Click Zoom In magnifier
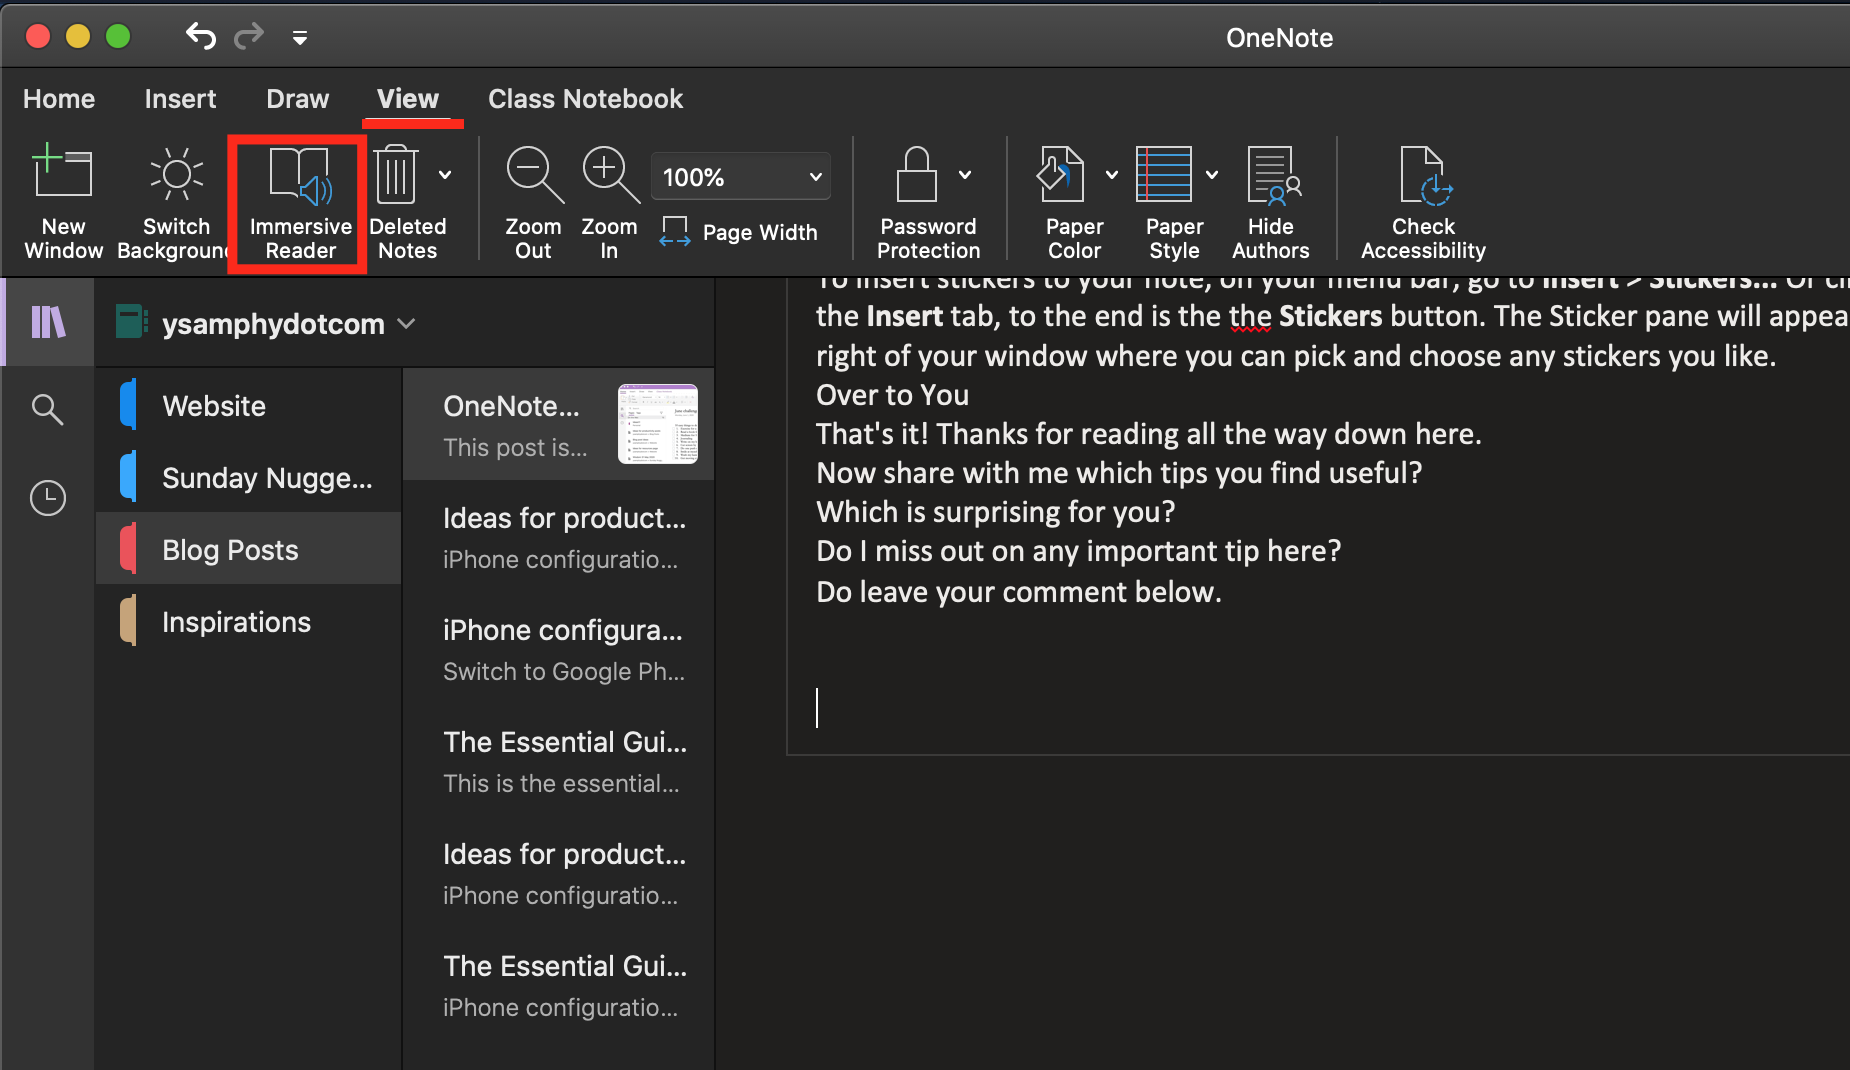 tap(609, 203)
